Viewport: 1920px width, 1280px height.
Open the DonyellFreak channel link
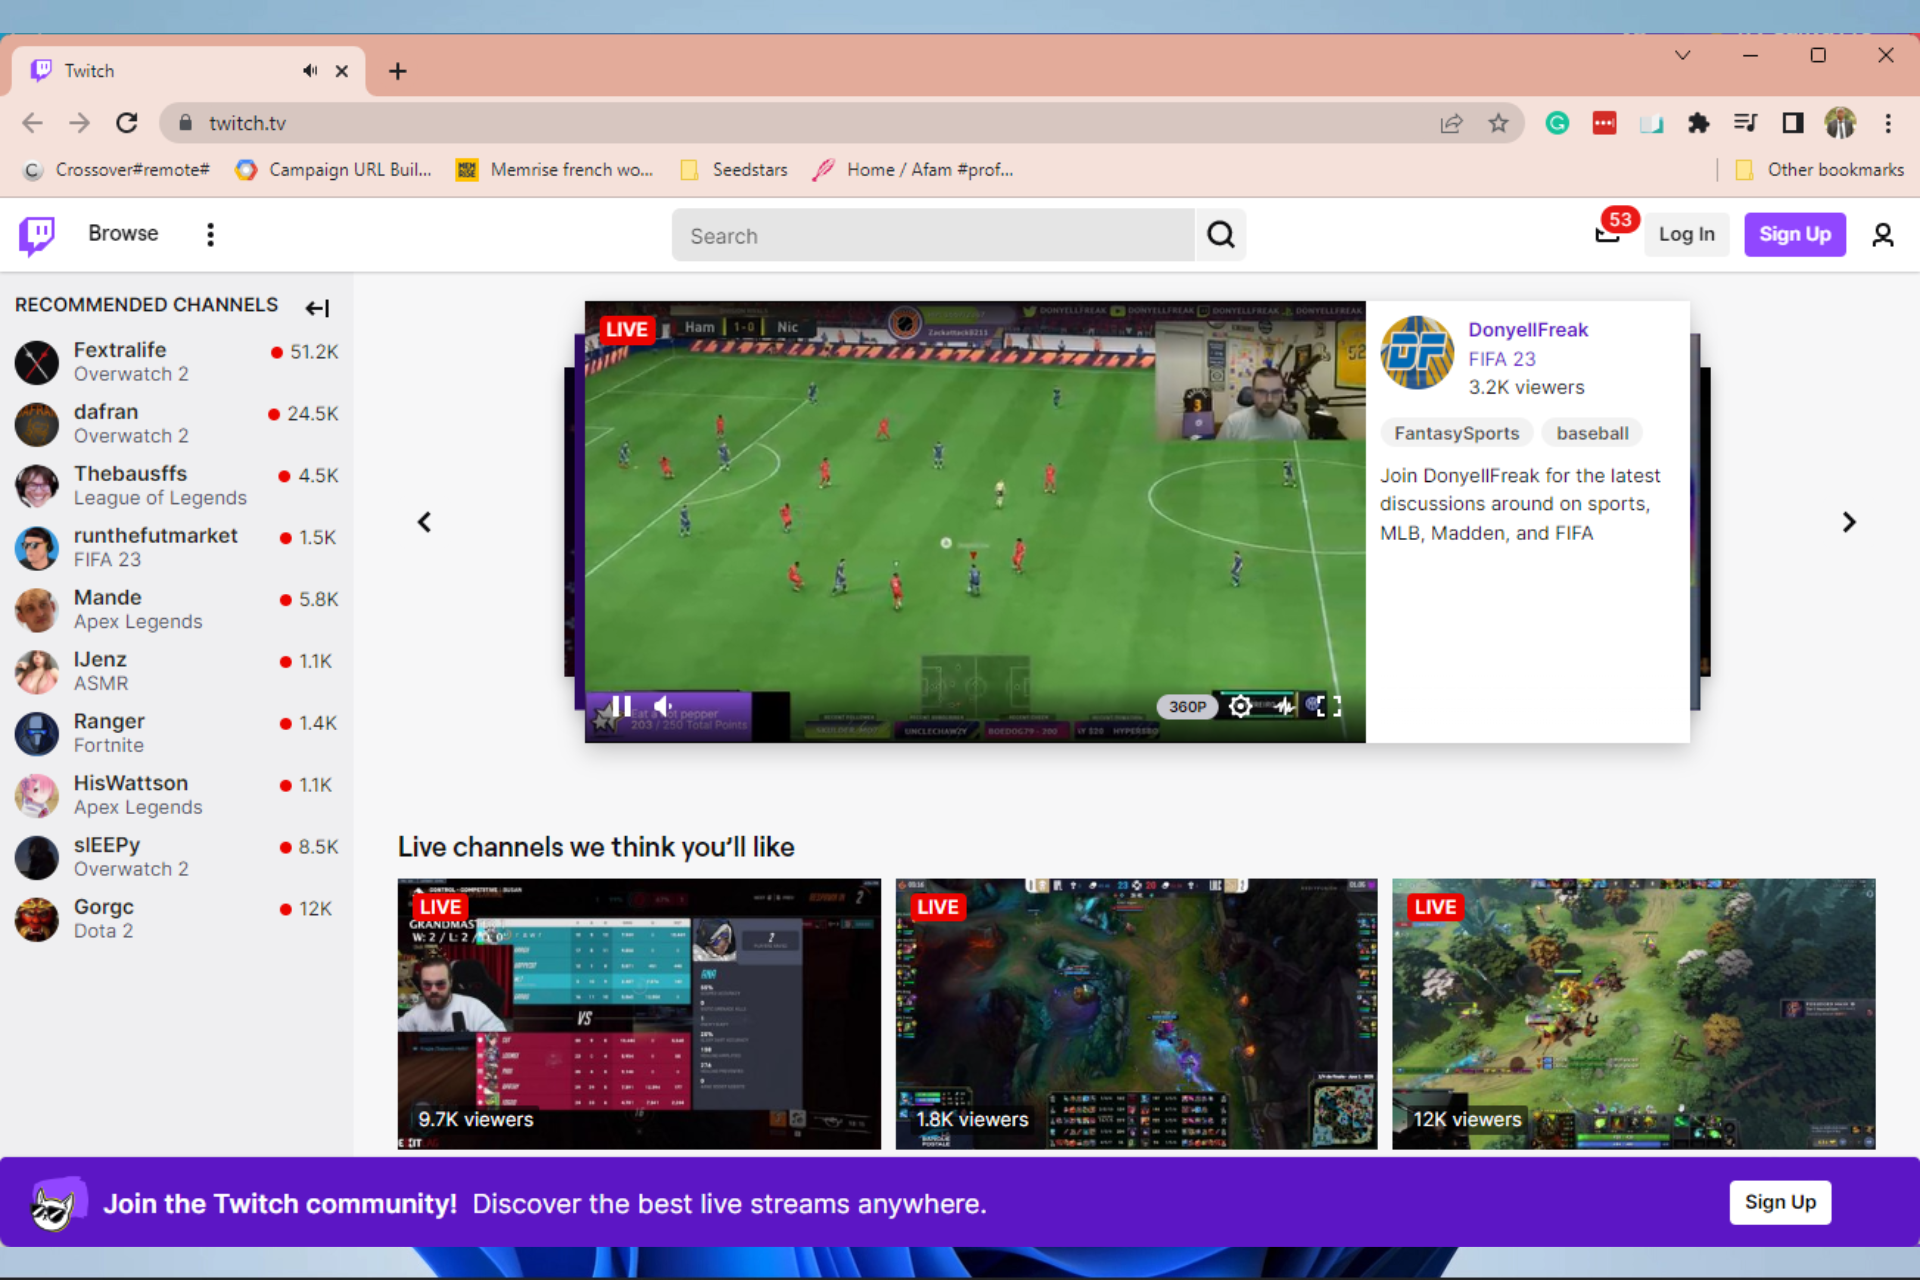[x=1527, y=330]
